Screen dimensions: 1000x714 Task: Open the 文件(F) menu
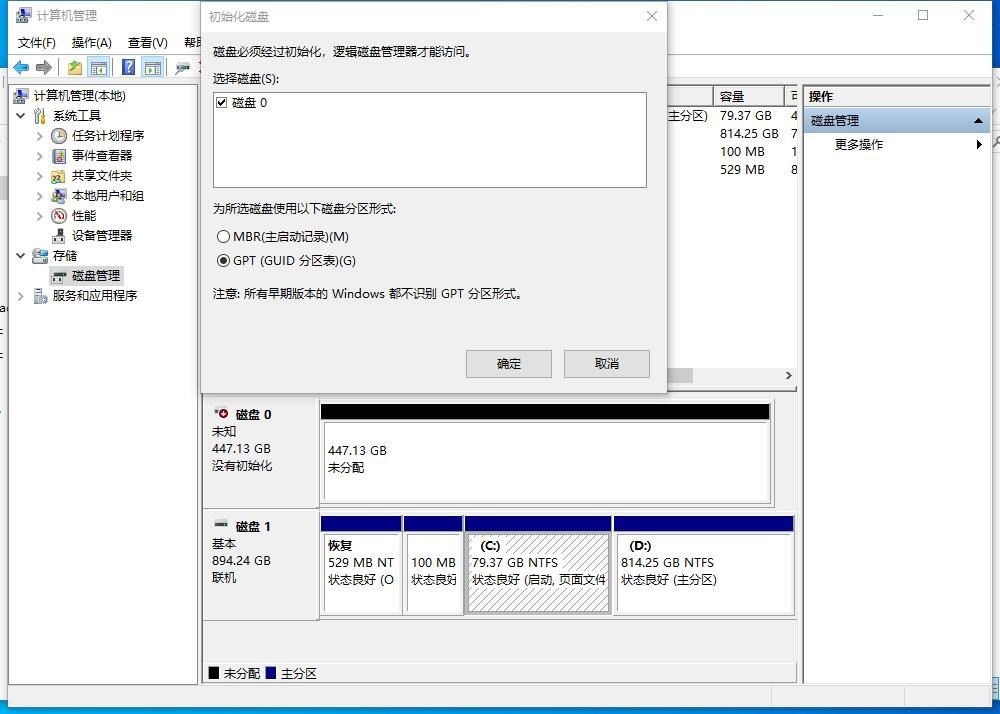pos(37,42)
